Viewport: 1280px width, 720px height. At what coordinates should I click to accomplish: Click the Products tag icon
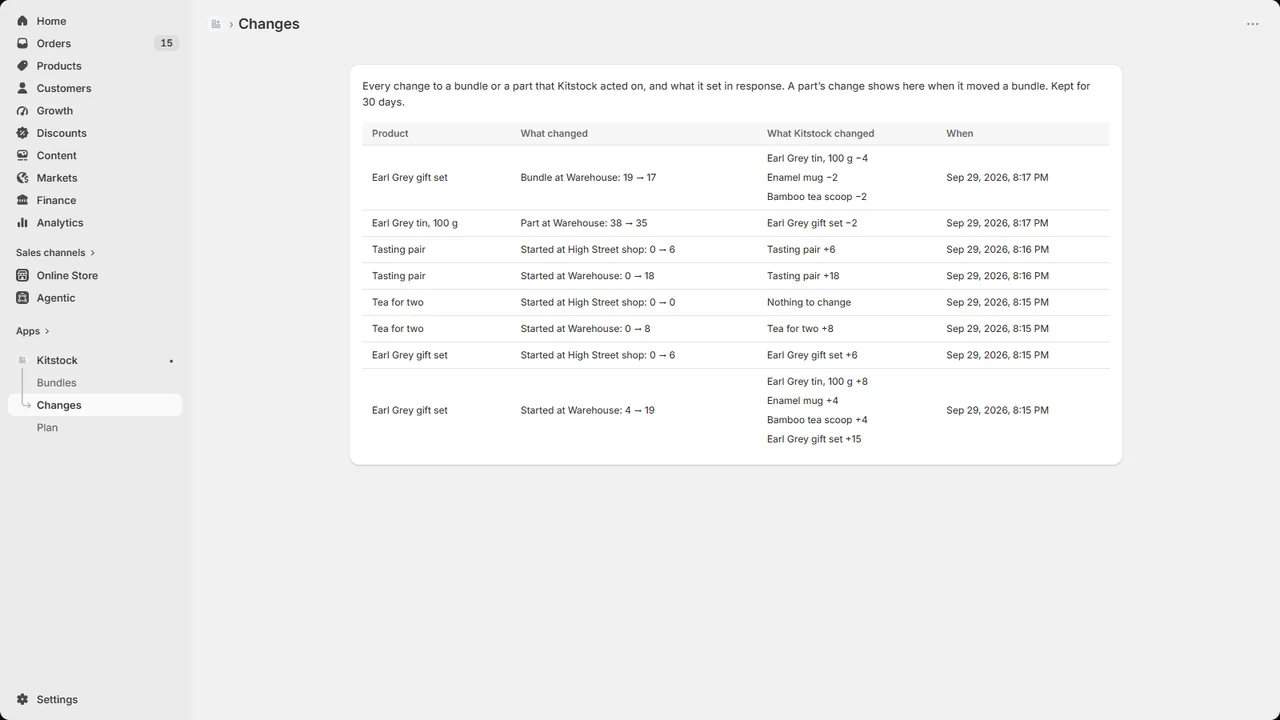coord(22,66)
